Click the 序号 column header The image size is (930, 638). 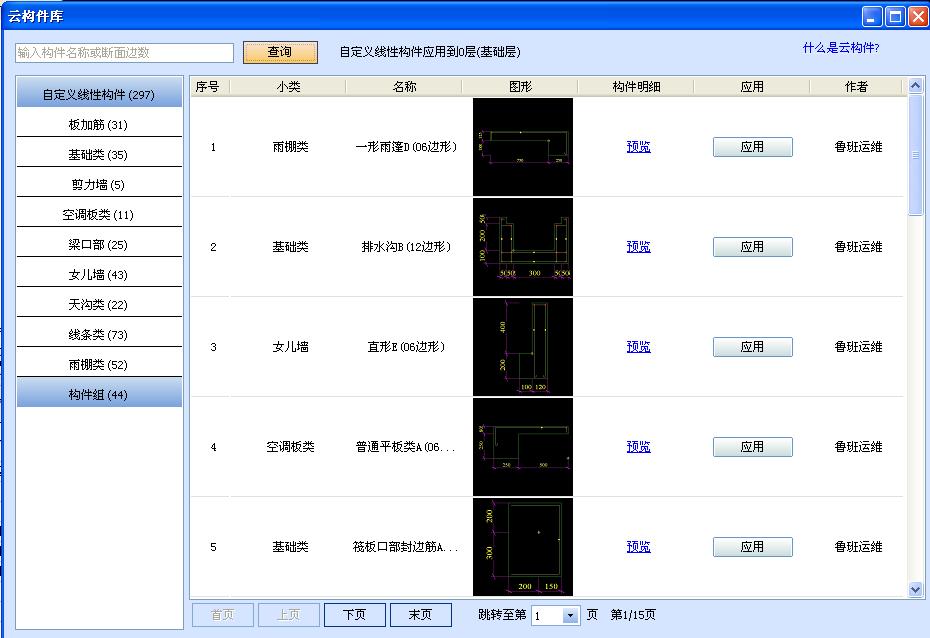[x=208, y=87]
